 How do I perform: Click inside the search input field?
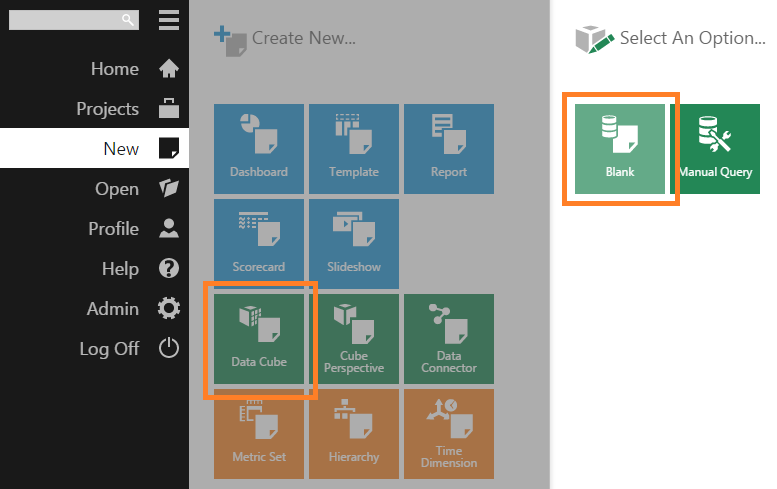pos(64,19)
